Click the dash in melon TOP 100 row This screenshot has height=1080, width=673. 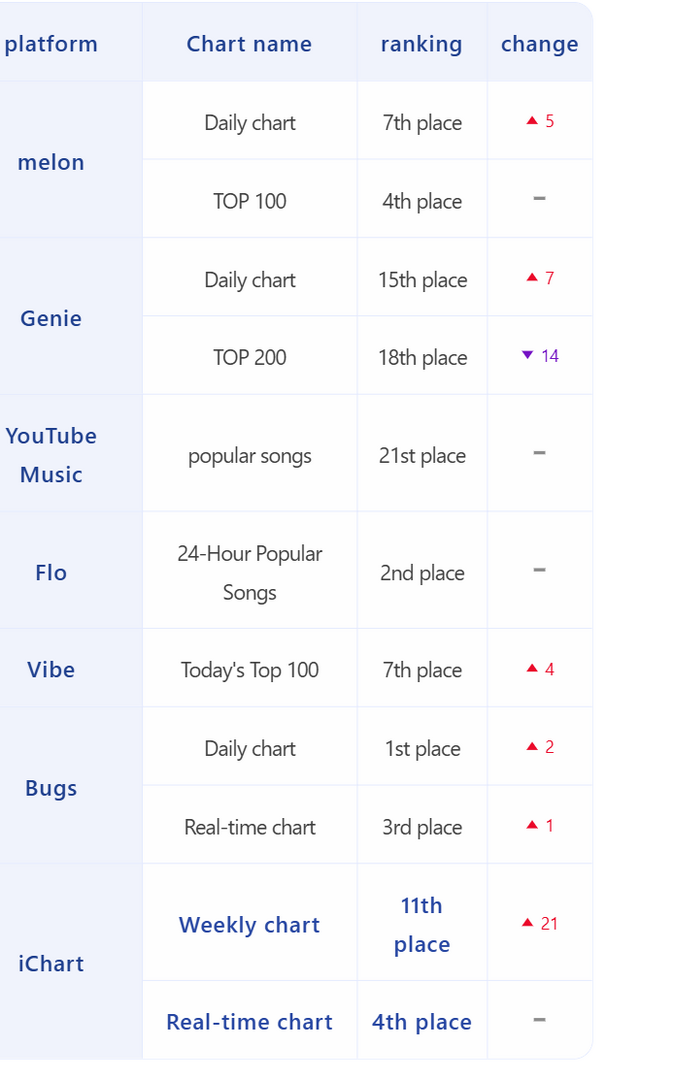[x=539, y=199]
